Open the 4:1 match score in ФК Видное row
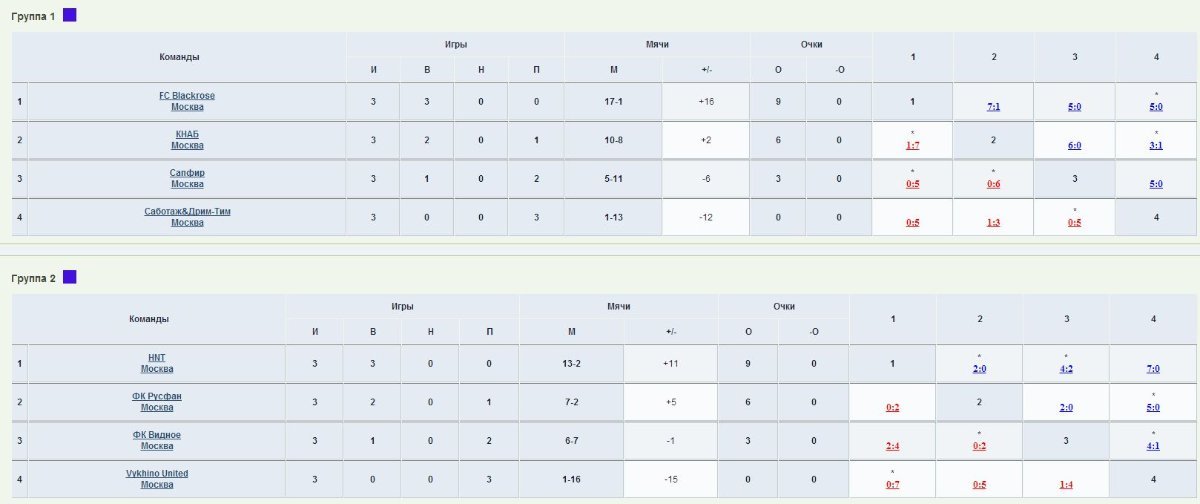Image resolution: width=1200 pixels, height=504 pixels. point(1153,446)
